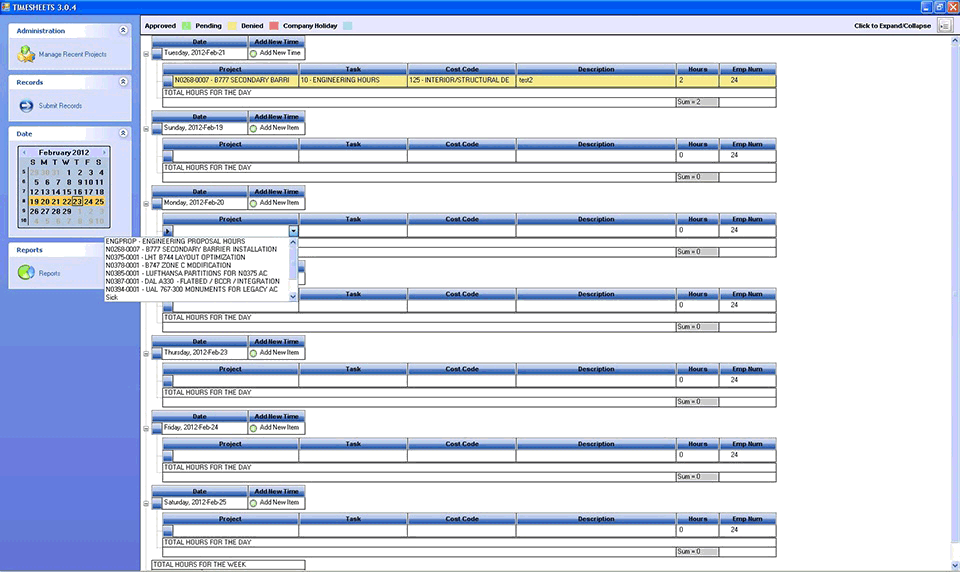Click main panel scroll up arrow
960x572 pixels.
pyautogui.click(x=954, y=40)
